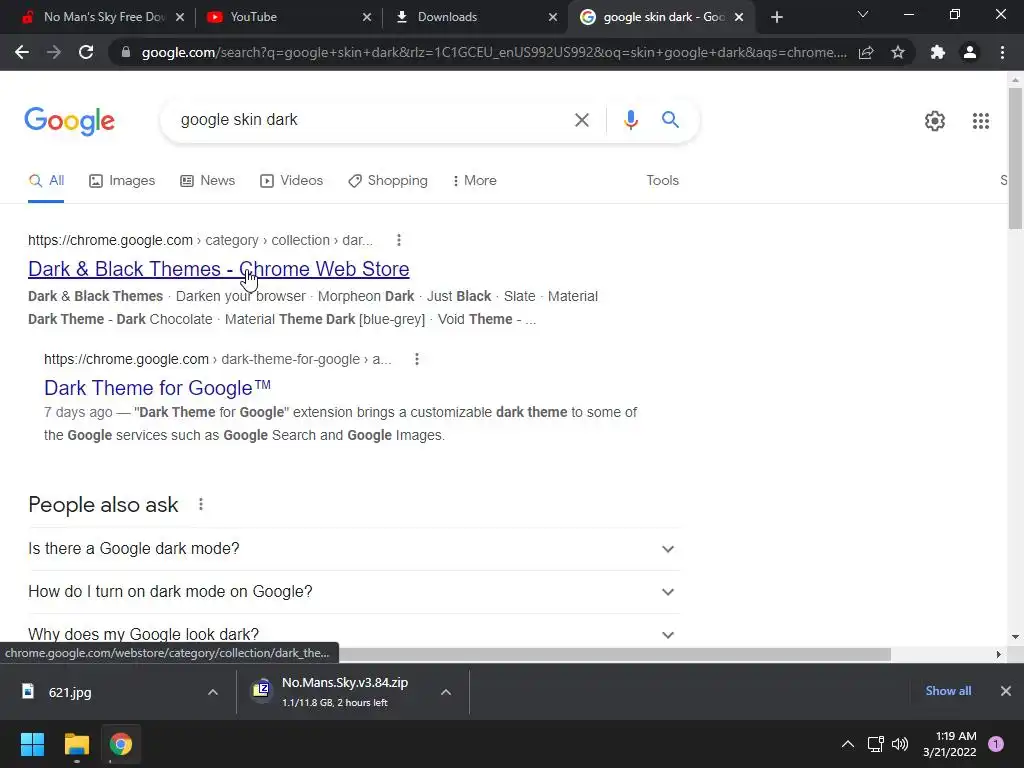1024x768 pixels.
Task: Open the Google apps grid
Action: click(x=980, y=121)
